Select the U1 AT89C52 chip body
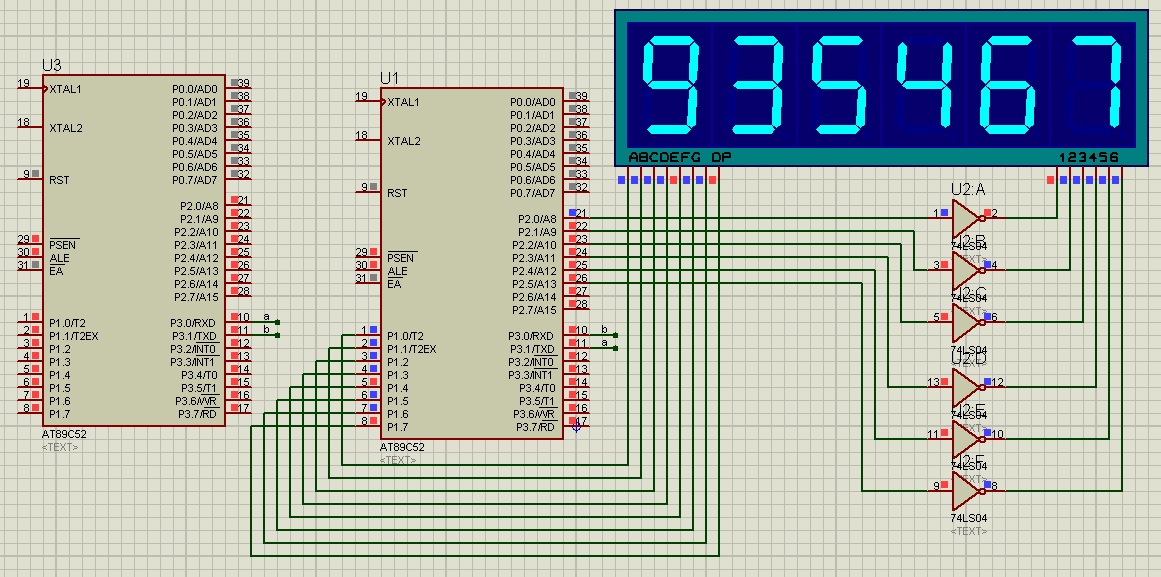The image size is (1161, 577). click(472, 263)
